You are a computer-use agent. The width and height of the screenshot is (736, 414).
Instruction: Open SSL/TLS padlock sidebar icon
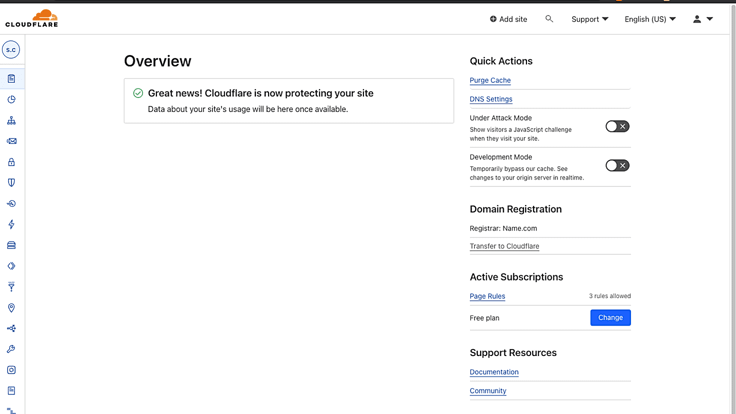[x=11, y=162]
